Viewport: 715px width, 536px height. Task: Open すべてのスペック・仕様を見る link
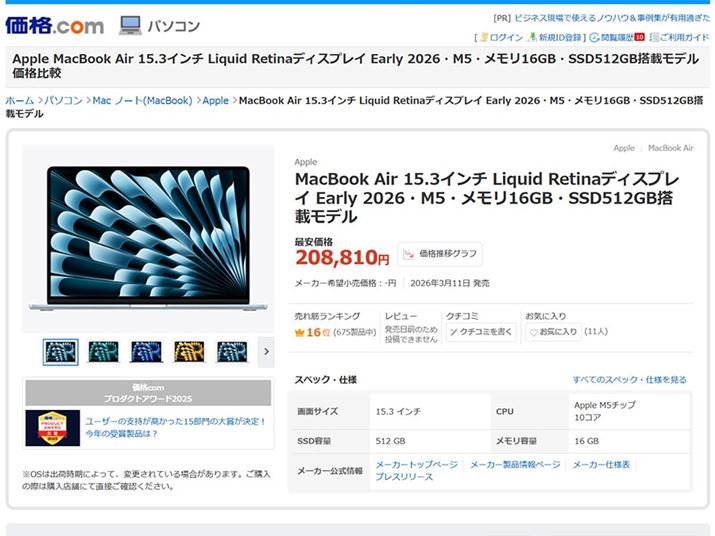coord(629,380)
